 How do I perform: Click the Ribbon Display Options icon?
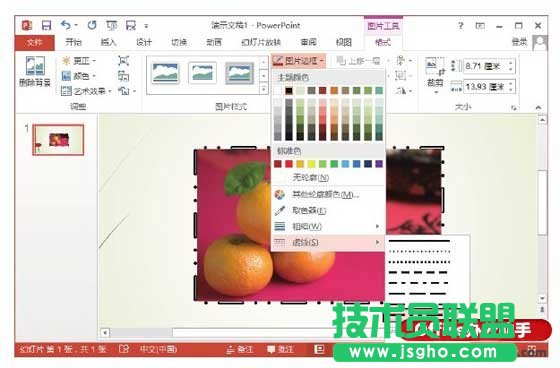pos(480,26)
